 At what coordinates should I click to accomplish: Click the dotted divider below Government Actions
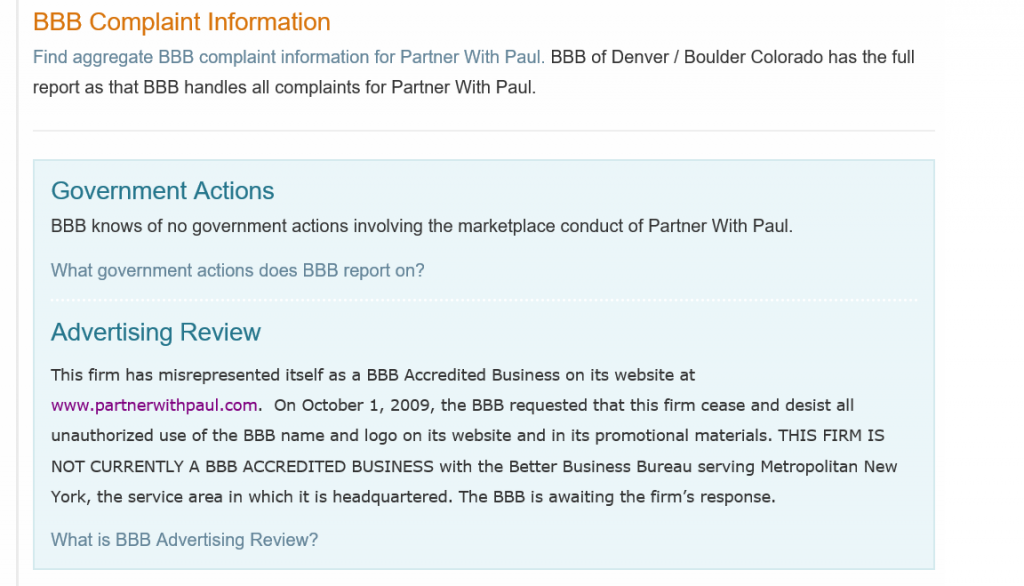(x=484, y=301)
